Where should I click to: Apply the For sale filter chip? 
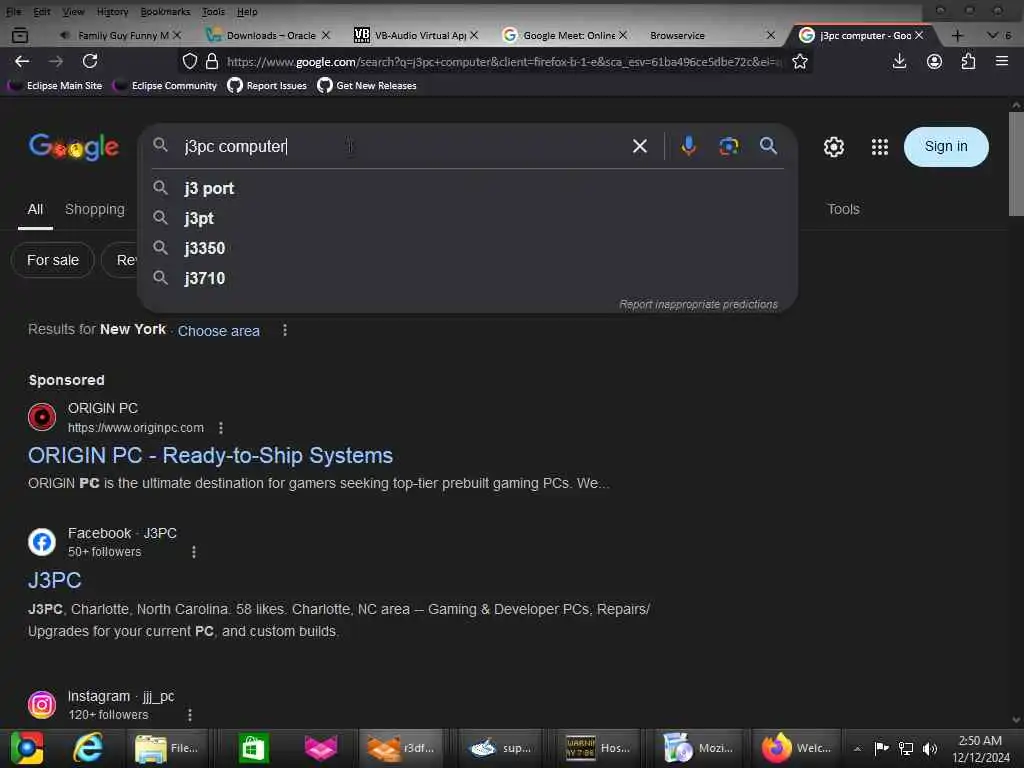pos(53,260)
